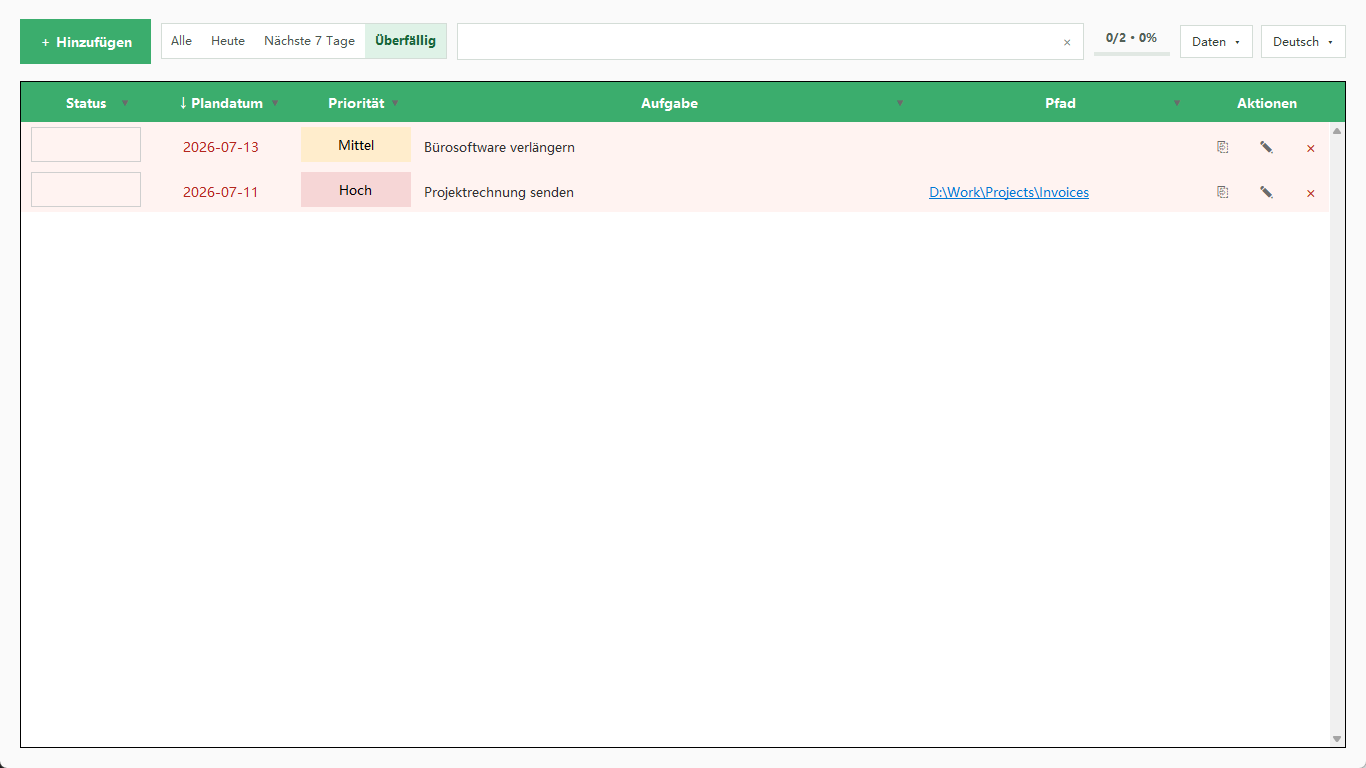1366x768 pixels.
Task: Click the scrollbar down arrow
Action: tap(1337, 739)
